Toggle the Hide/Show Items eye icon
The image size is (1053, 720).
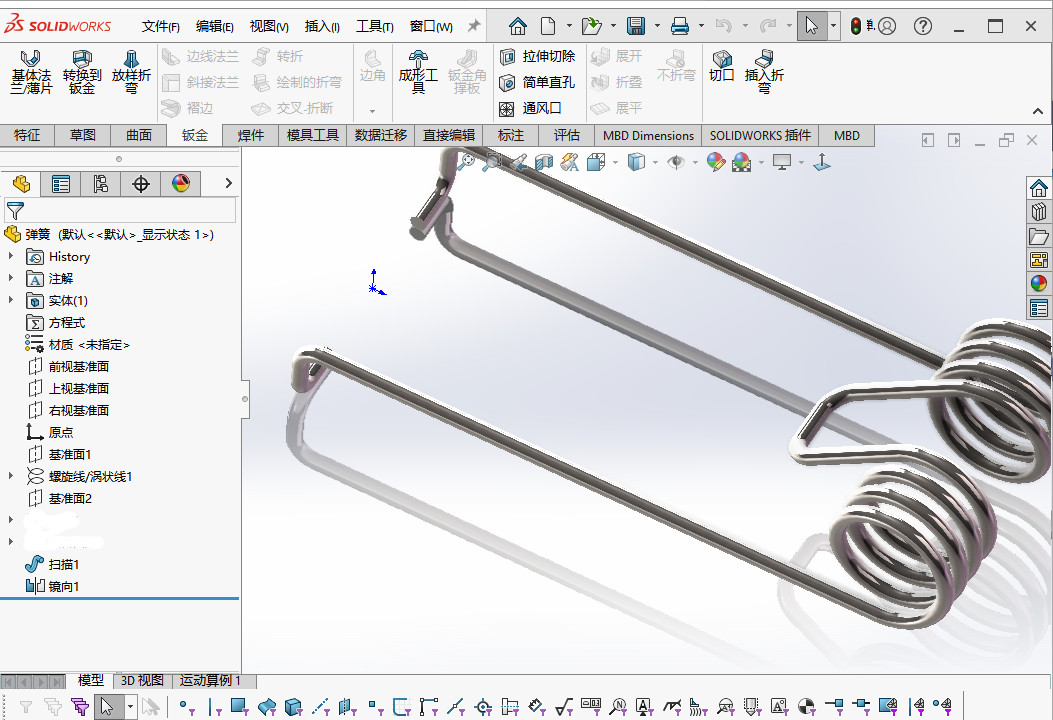click(676, 162)
